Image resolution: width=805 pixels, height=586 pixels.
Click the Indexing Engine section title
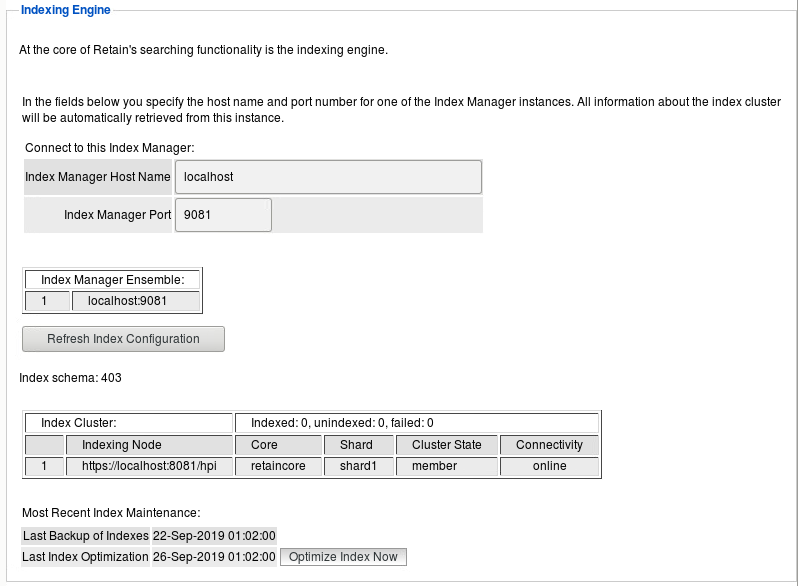[66, 10]
